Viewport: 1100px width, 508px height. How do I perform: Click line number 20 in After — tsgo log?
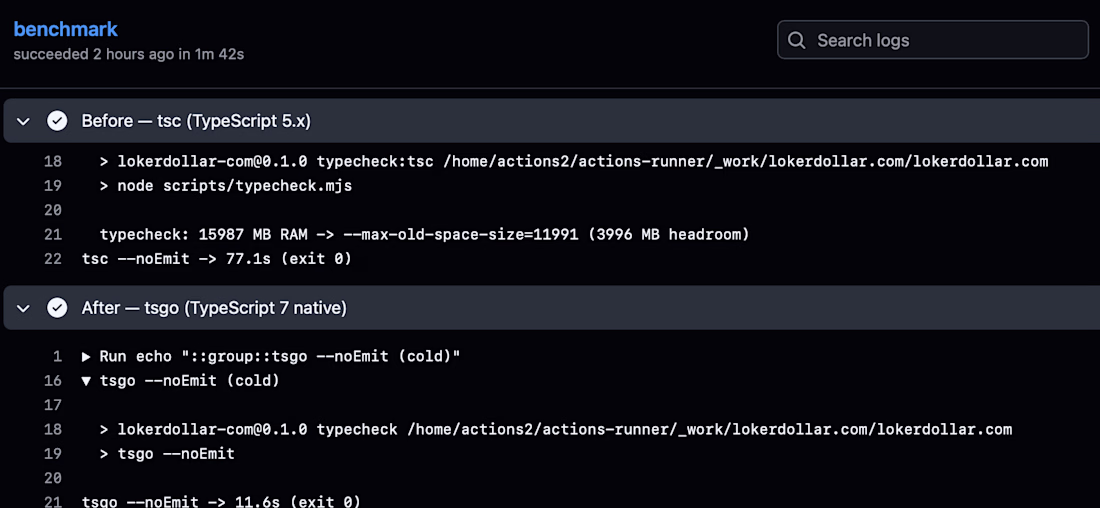[53, 478]
